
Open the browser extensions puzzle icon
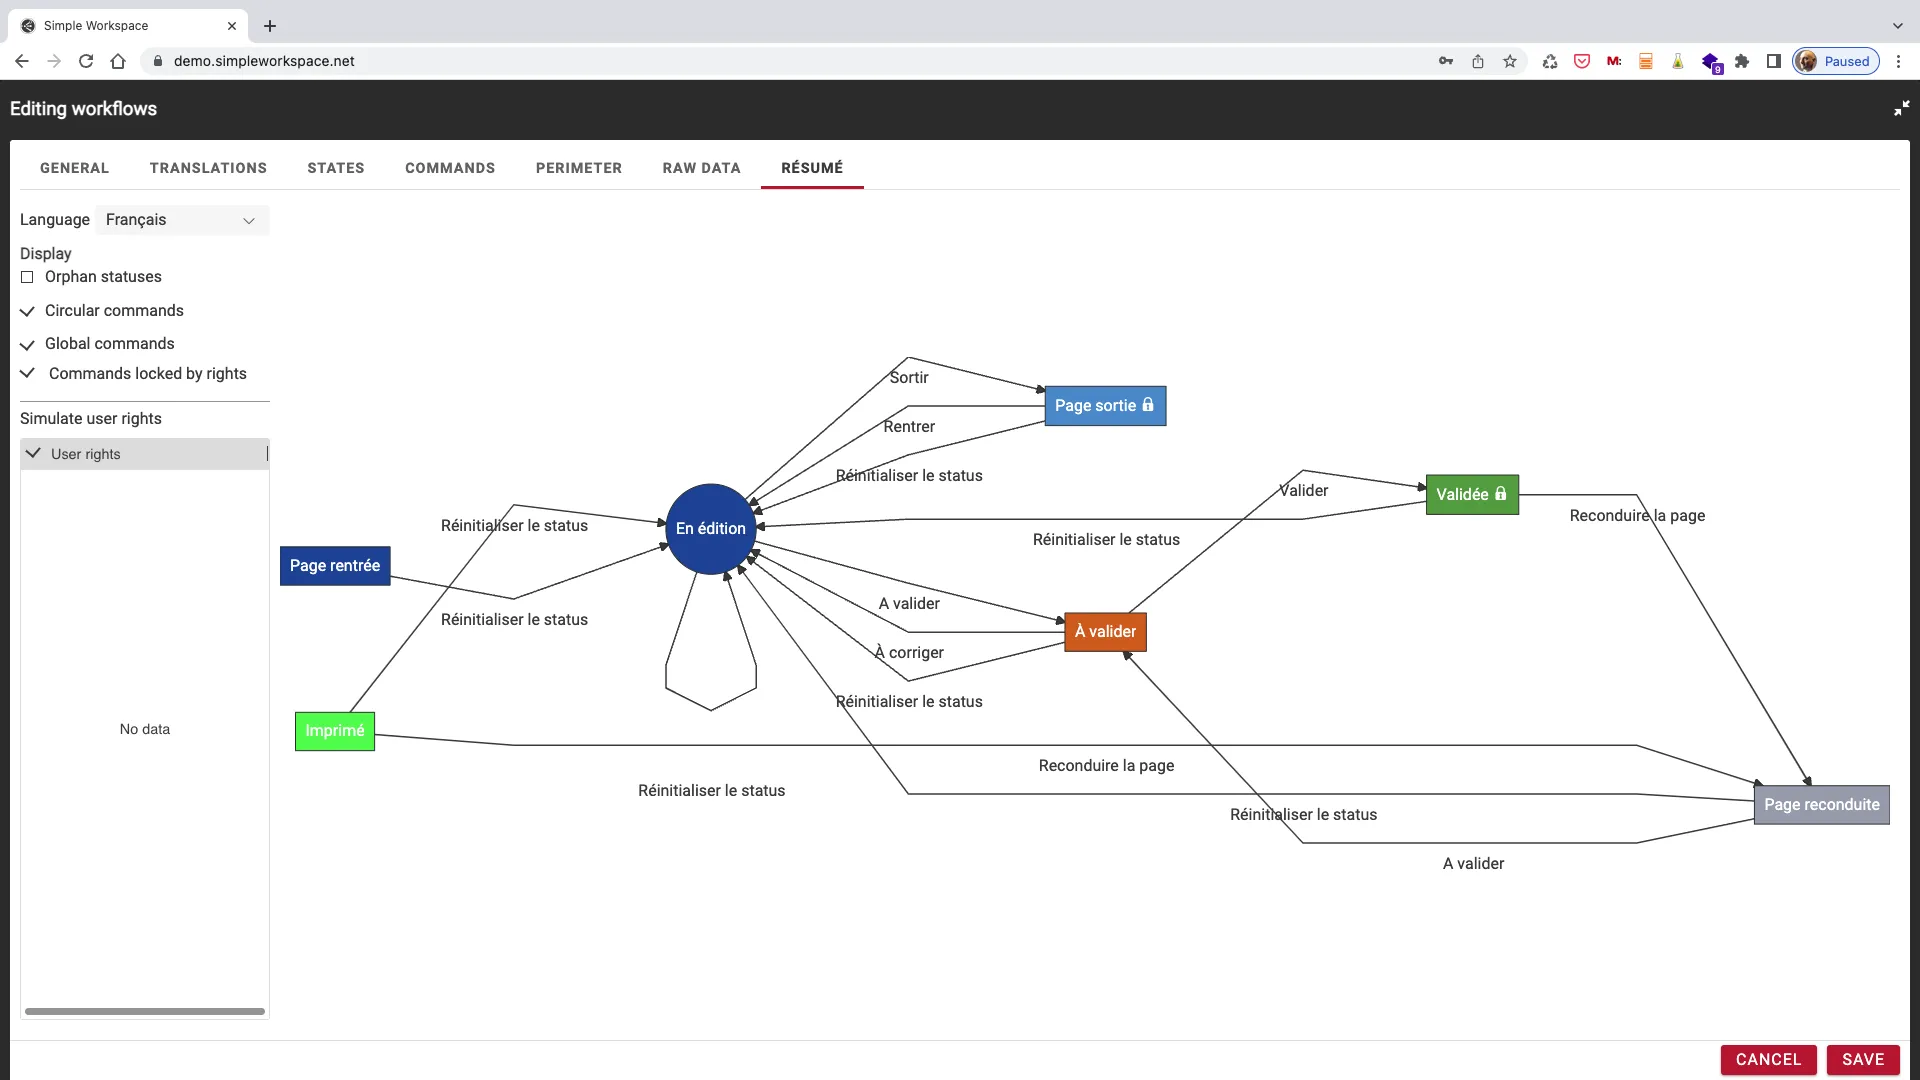[x=1742, y=61]
